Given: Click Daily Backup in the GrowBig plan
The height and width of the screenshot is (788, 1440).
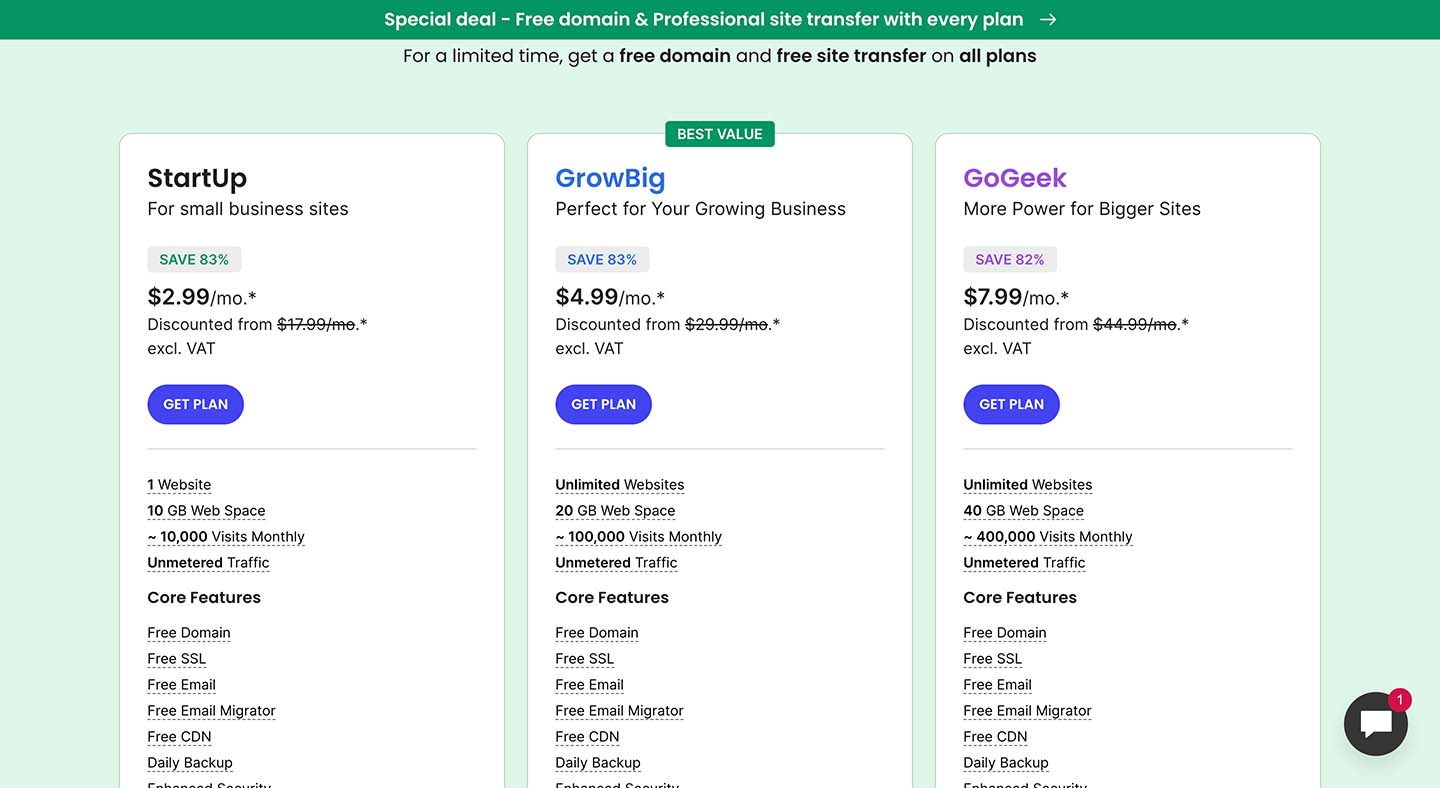Looking at the screenshot, I should point(598,763).
